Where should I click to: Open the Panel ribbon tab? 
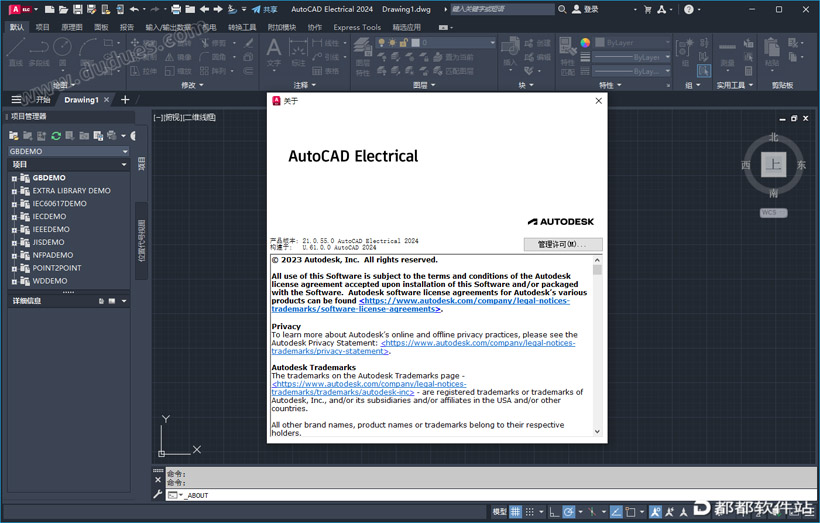tap(101, 27)
